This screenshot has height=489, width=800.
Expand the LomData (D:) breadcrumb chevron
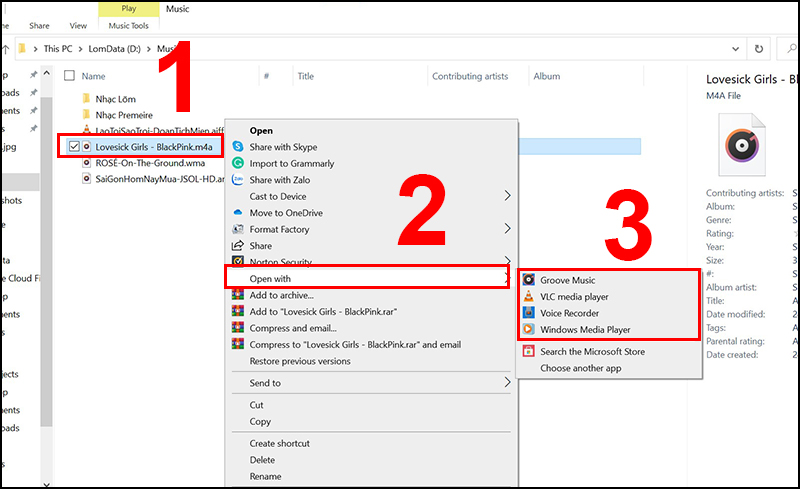[x=148, y=49]
